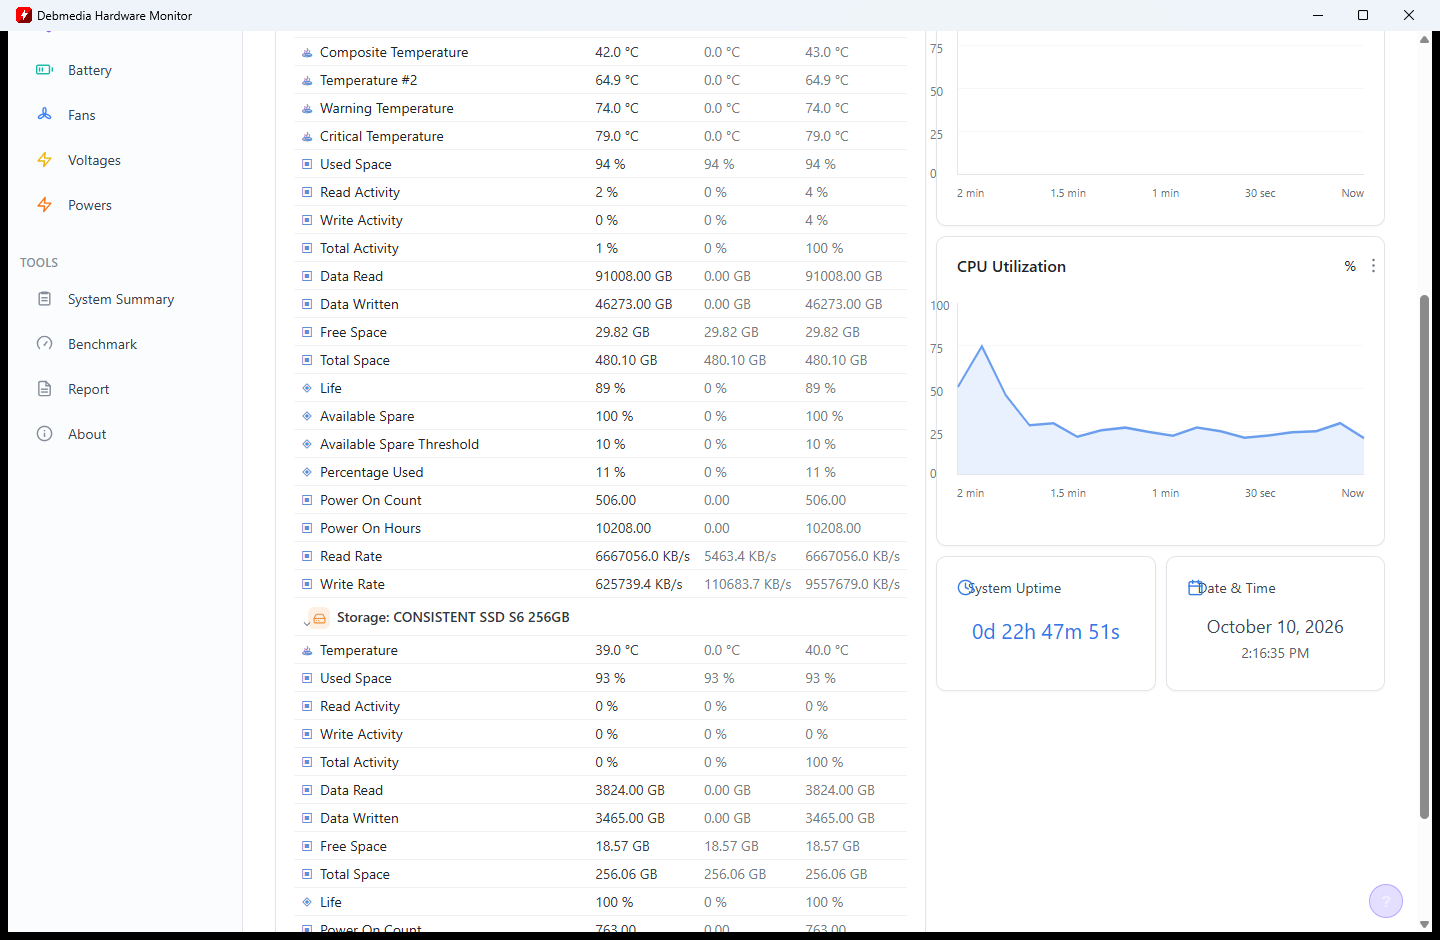Click the Battery icon in sidebar

pyautogui.click(x=44, y=70)
